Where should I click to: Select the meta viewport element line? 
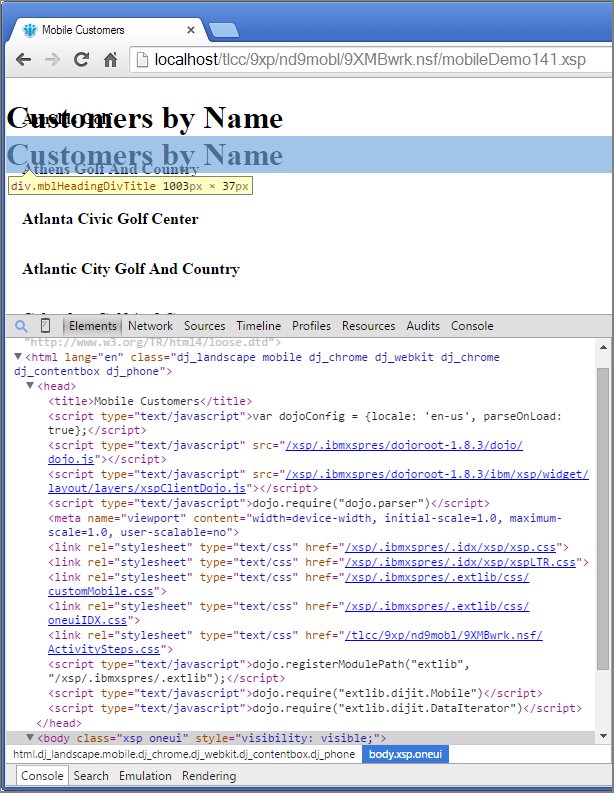pyautogui.click(x=305, y=525)
